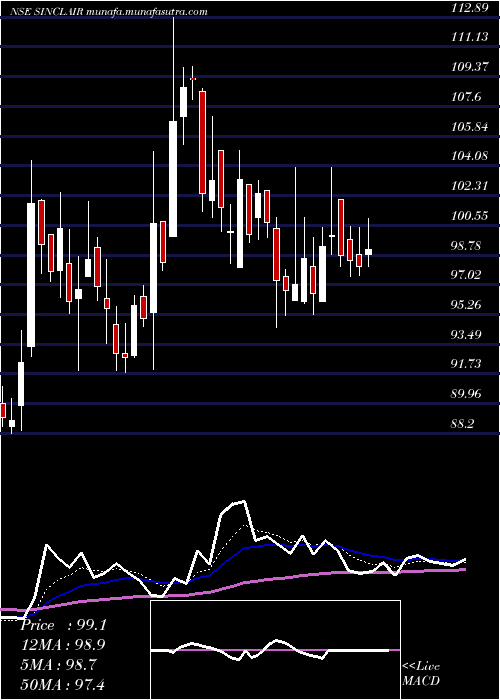Select the 104.08 axis value
Viewport: 500px width, 700px height.
(469, 156)
